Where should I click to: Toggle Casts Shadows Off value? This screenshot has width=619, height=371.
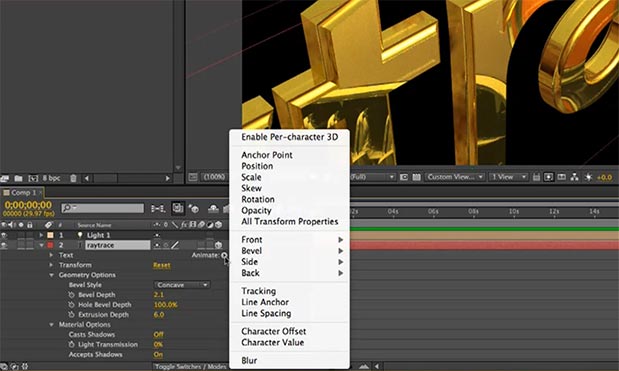point(158,335)
